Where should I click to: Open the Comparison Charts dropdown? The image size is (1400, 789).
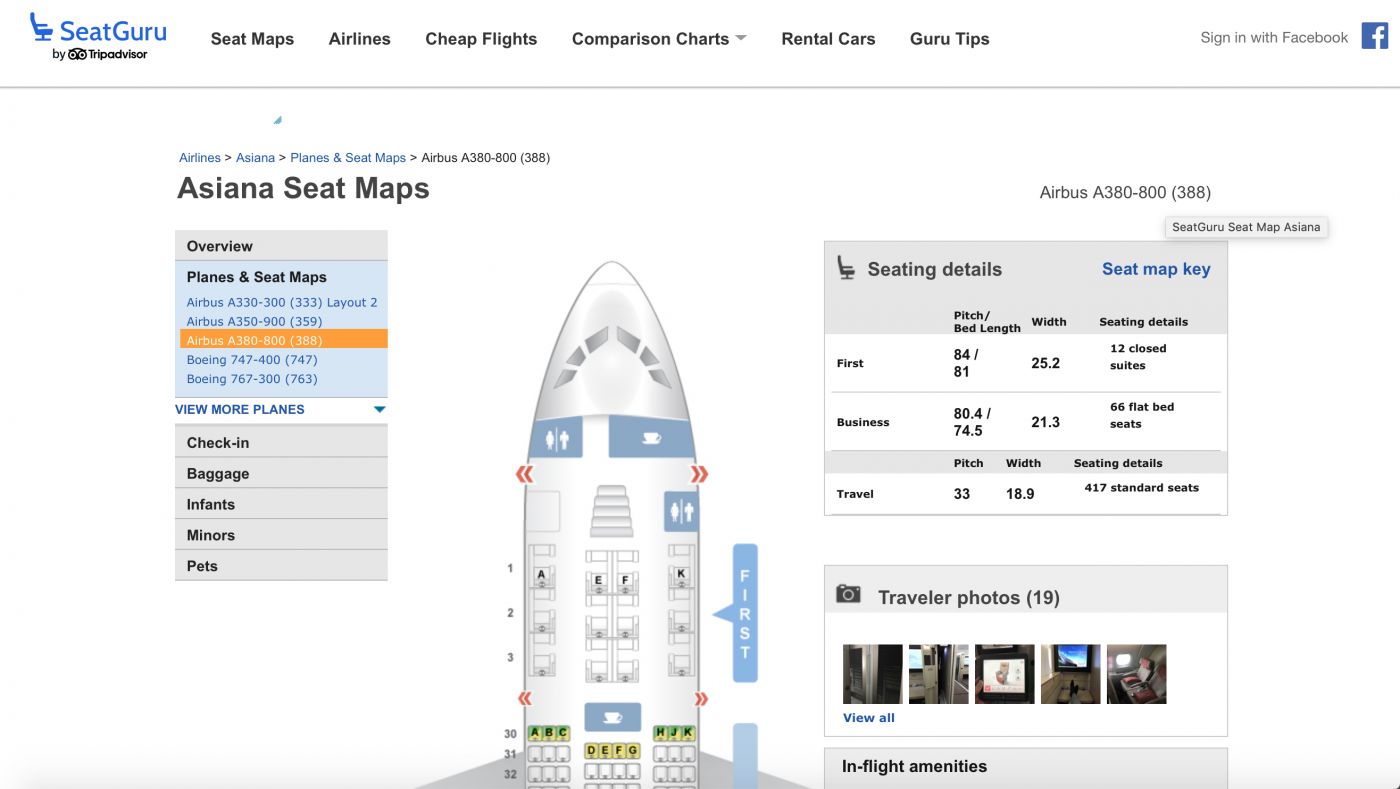click(x=658, y=39)
